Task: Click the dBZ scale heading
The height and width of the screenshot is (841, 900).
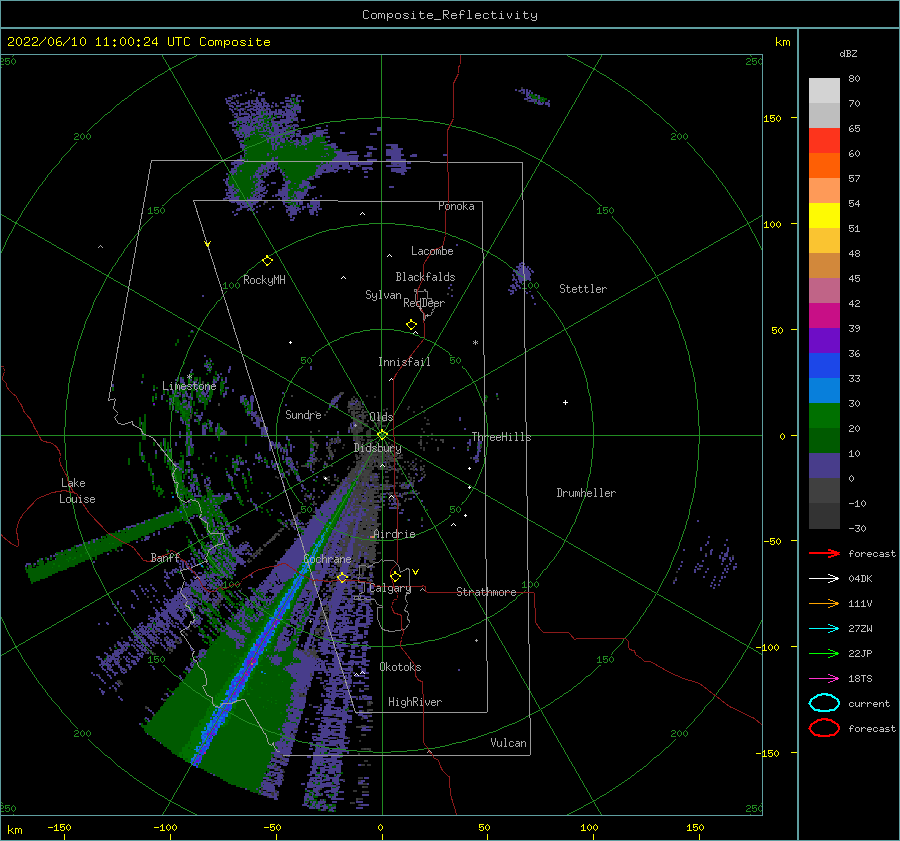Action: point(848,54)
